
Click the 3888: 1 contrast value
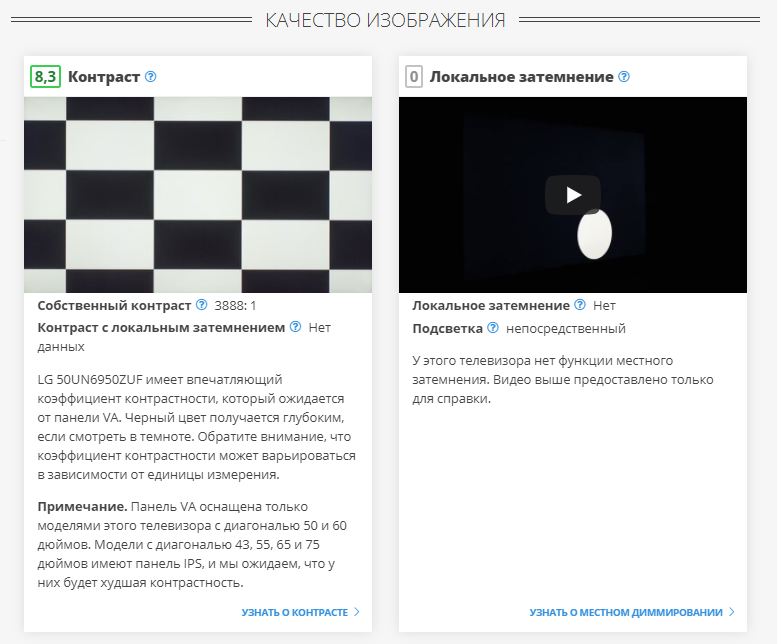[x=237, y=305]
